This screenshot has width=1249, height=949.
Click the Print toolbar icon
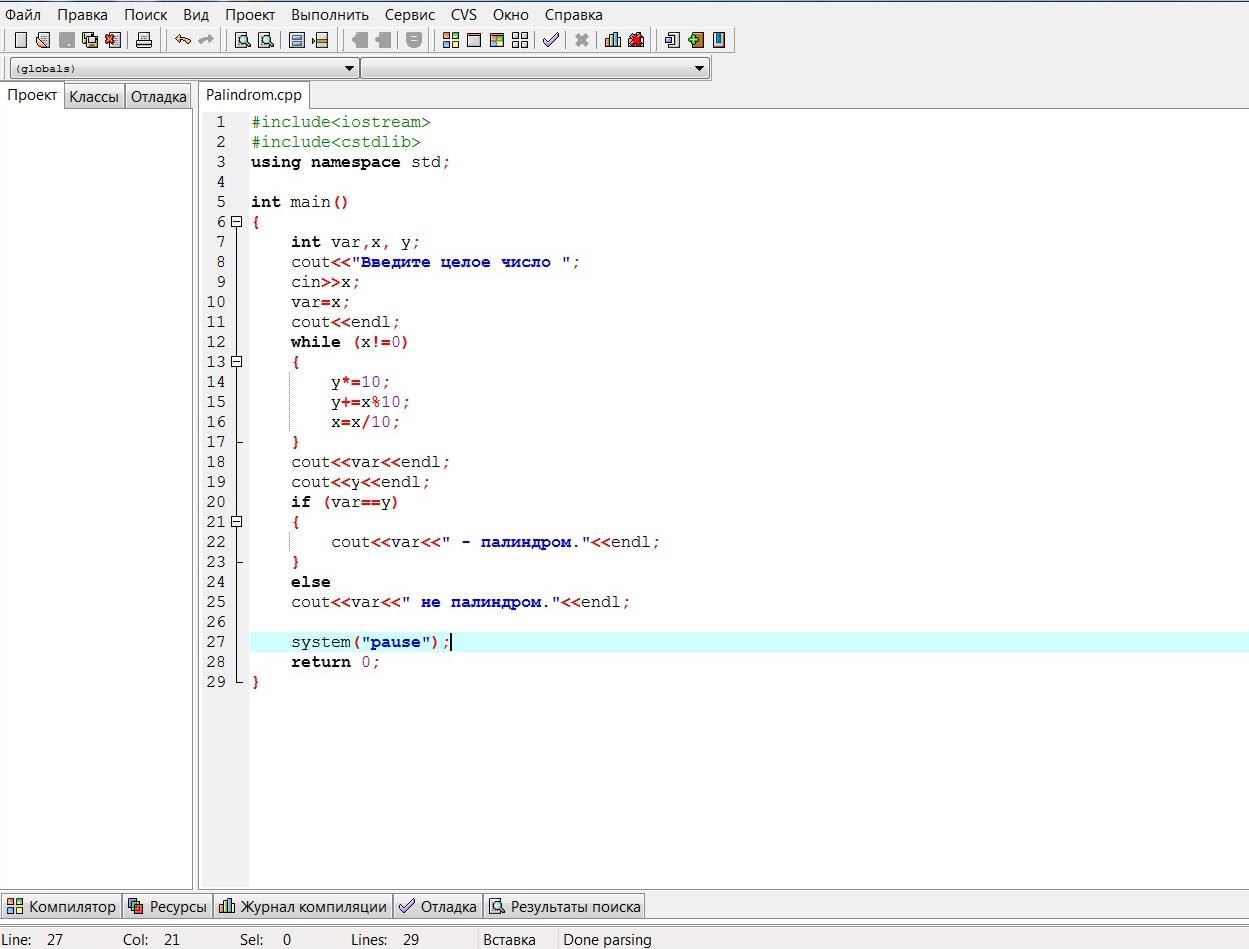144,40
